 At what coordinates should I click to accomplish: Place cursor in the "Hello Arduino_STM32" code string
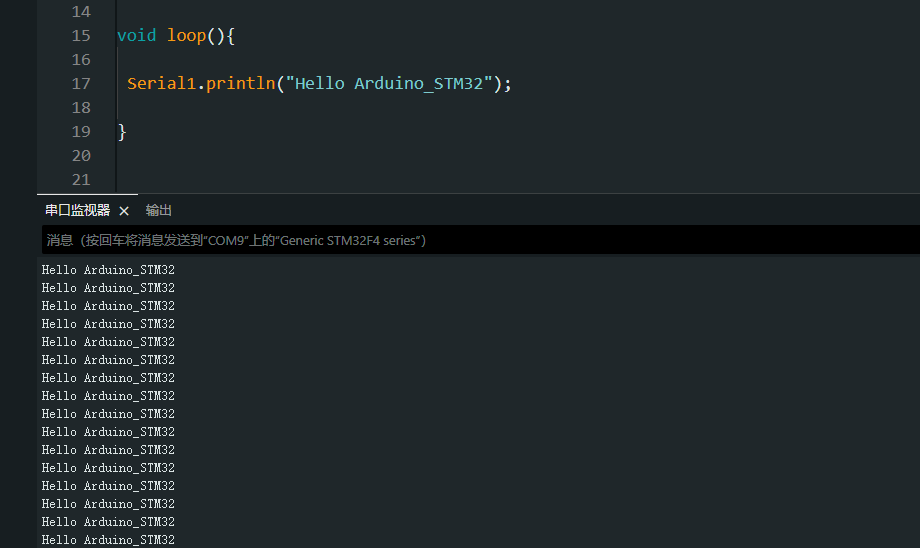[x=388, y=84]
